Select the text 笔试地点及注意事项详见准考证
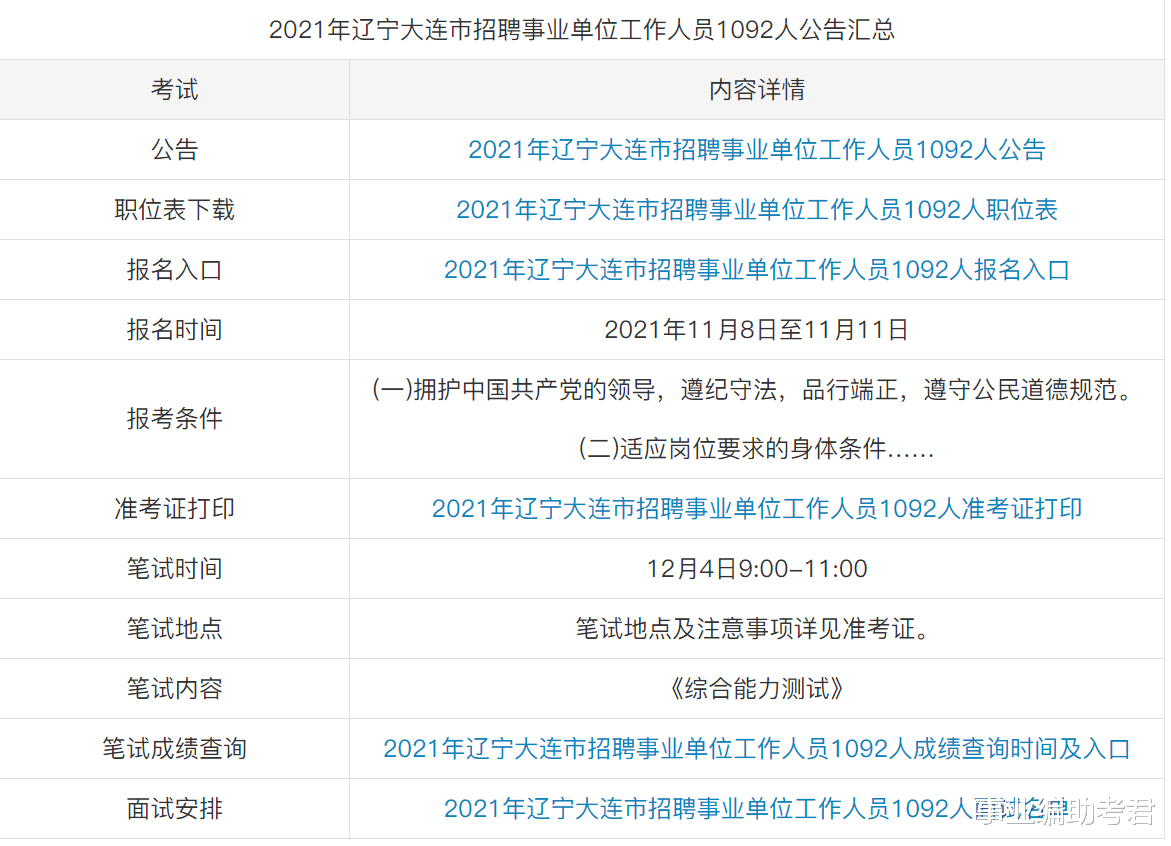1171x846 pixels. (754, 629)
